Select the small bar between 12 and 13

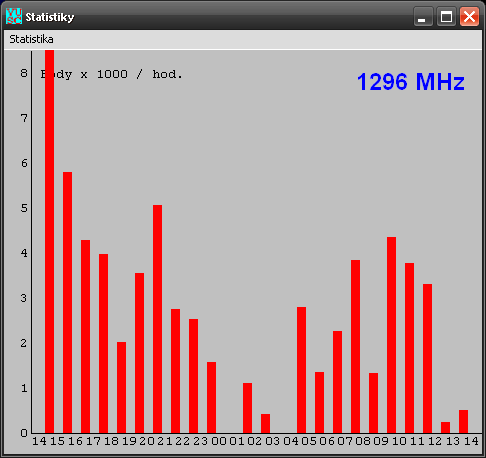click(445, 428)
